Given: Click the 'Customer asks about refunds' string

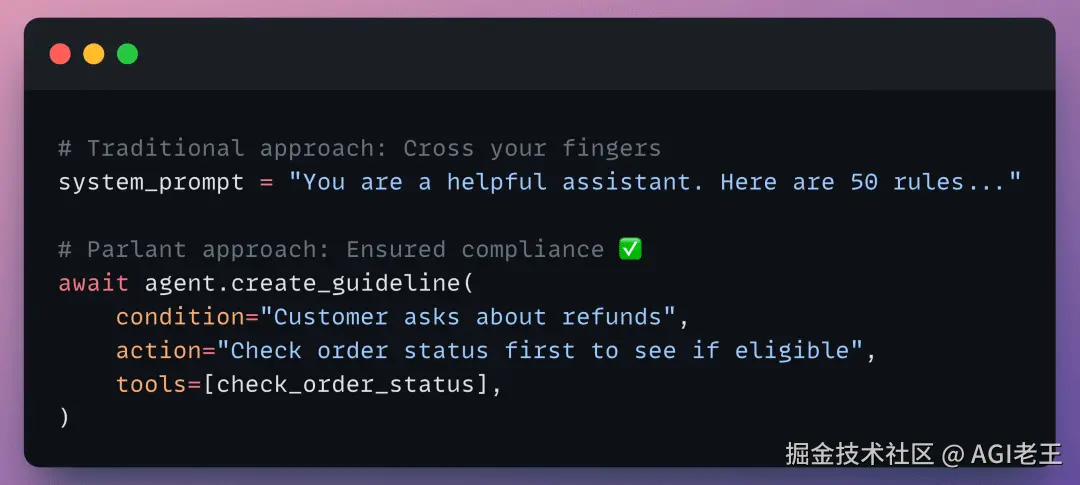Looking at the screenshot, I should coord(468,317).
